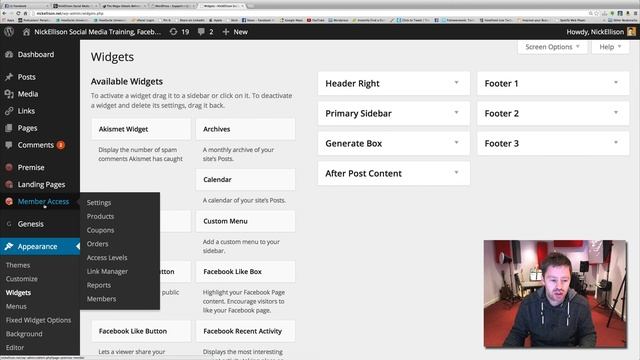The image size is (640, 360).
Task: Click the home icon beside the site name
Action: click(x=26, y=31)
